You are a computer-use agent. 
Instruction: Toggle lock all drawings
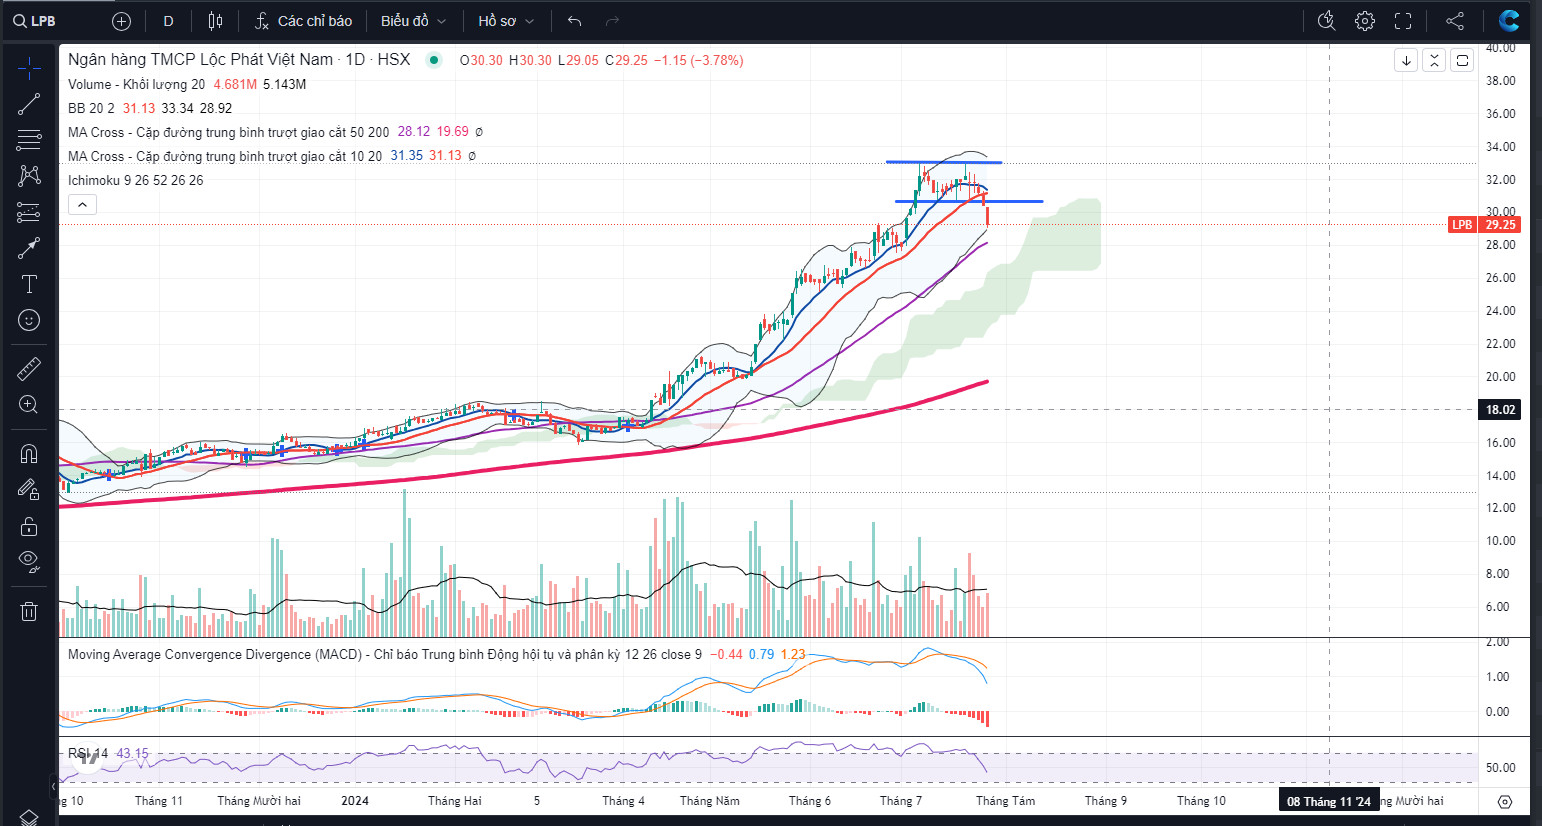click(x=29, y=526)
